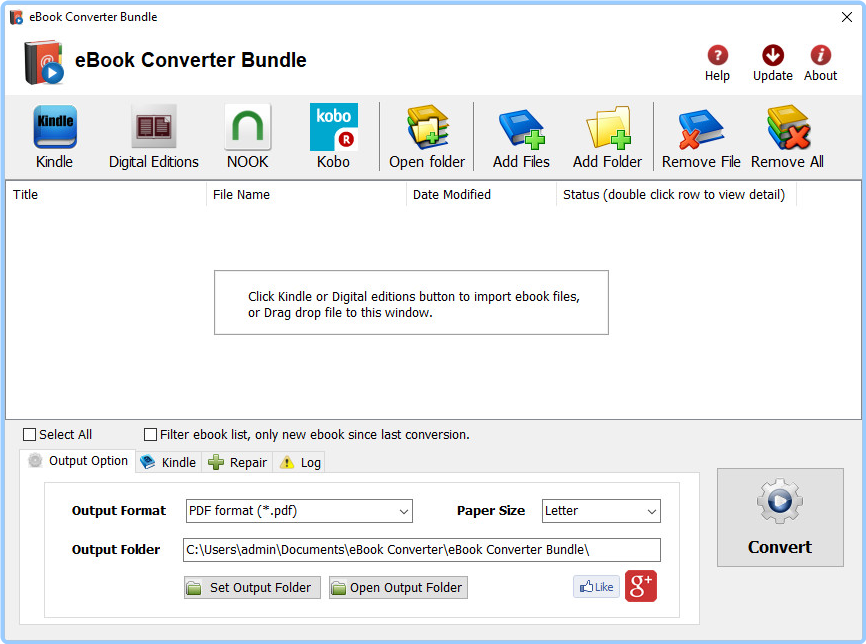Click the eBook Converter Bundle logo
Screen dimensions: 866x644
(x=44, y=62)
